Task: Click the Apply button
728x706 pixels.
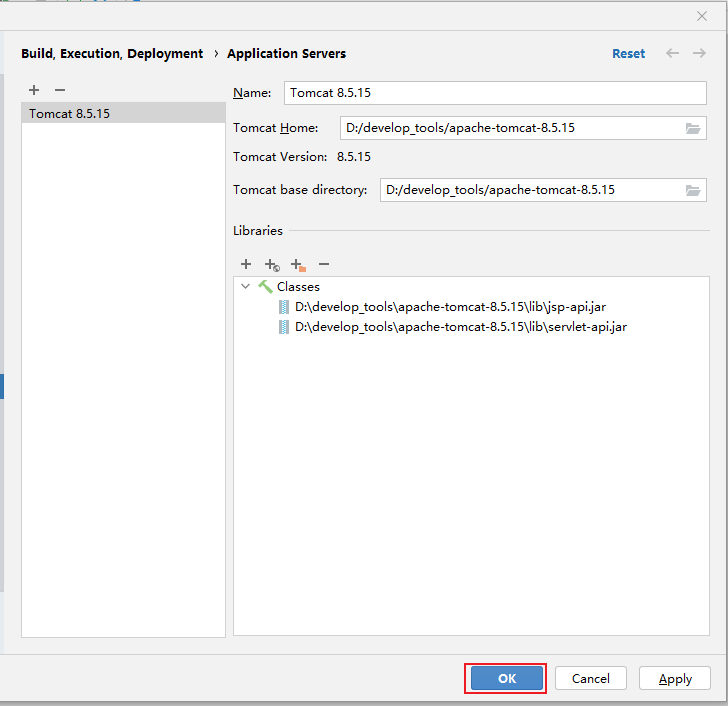Action: click(x=675, y=679)
